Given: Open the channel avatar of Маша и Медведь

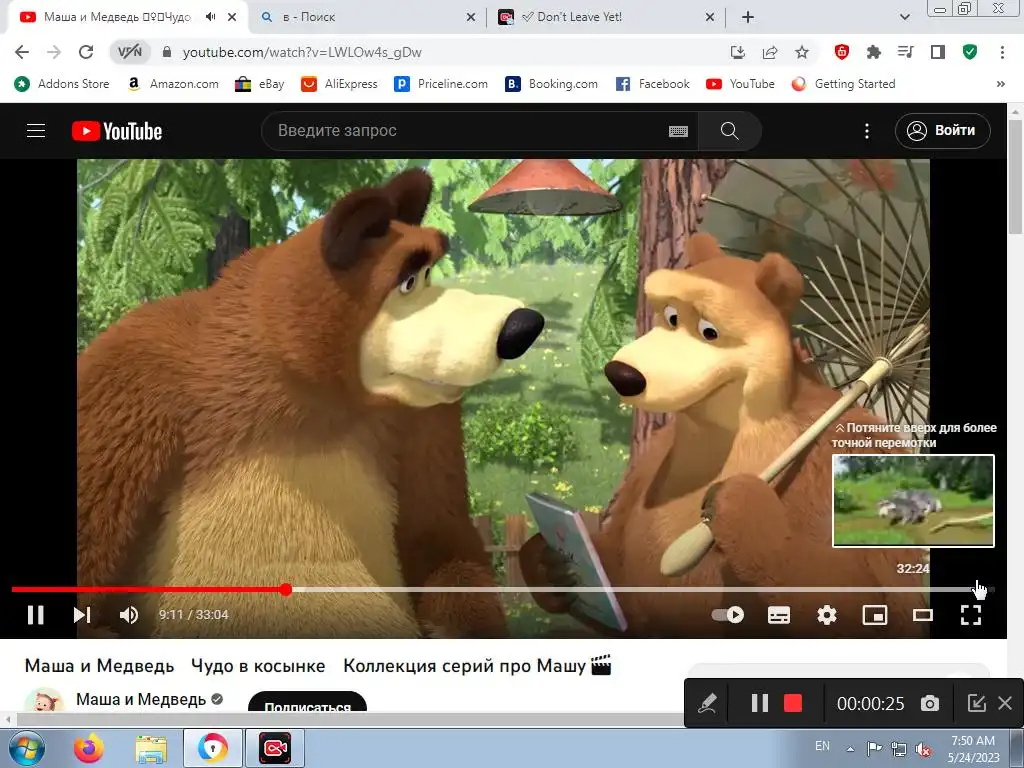Looking at the screenshot, I should pyautogui.click(x=44, y=701).
